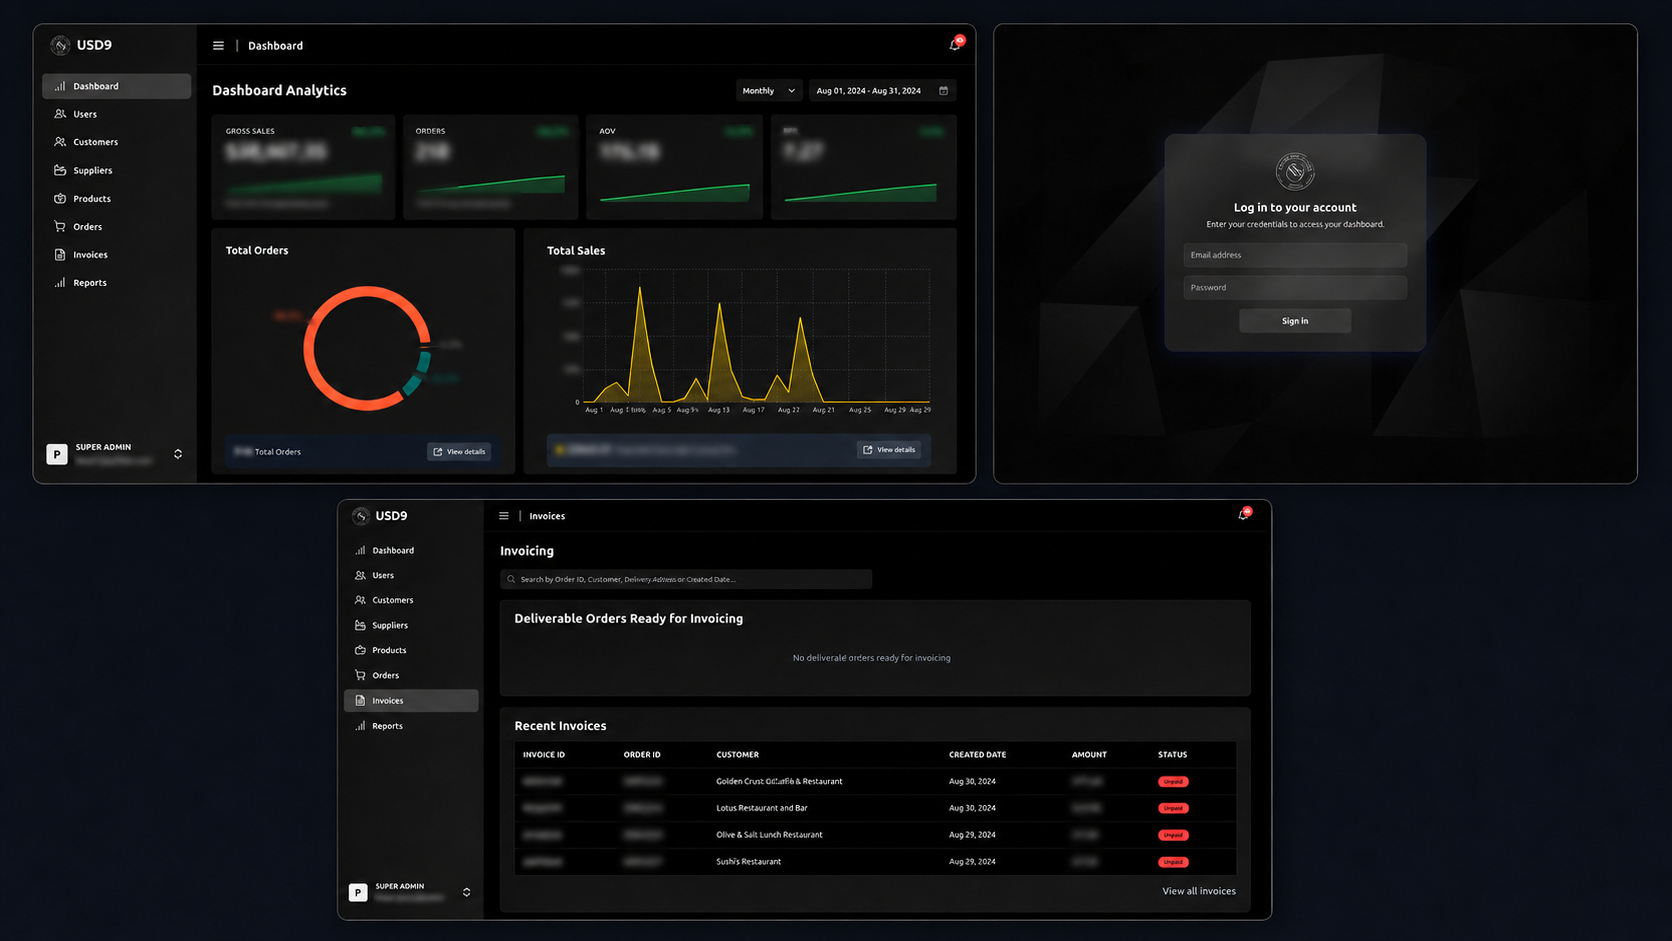Click Dashboard icon in the Invoices window sidebar
The image size is (1672, 941).
[360, 551]
